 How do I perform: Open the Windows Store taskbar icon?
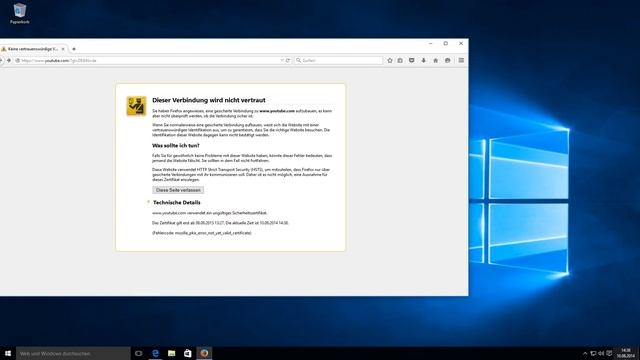point(188,353)
